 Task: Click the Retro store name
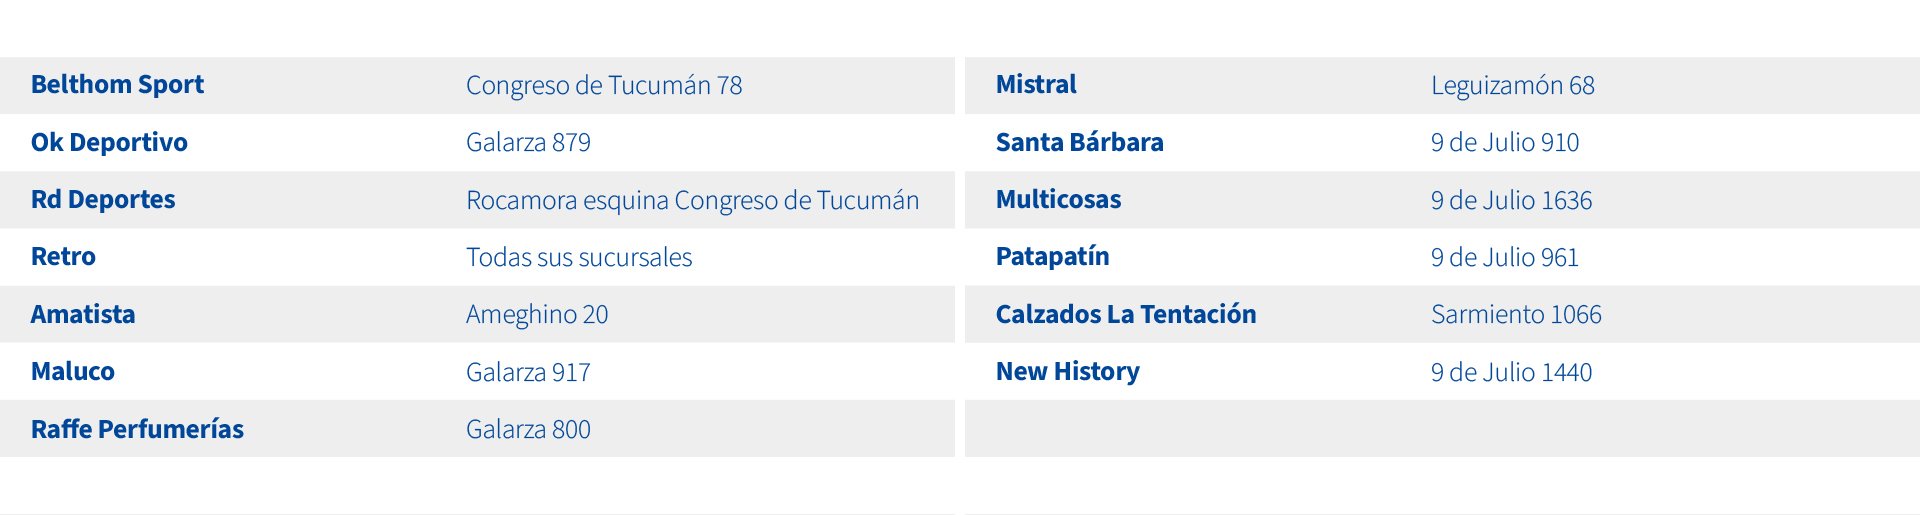[x=63, y=257]
